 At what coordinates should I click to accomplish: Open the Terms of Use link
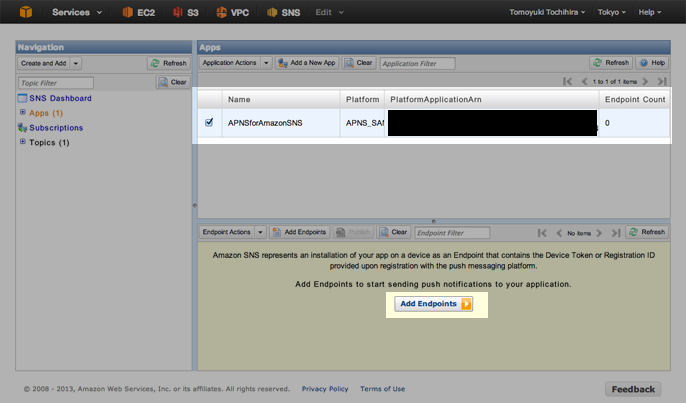(x=383, y=389)
